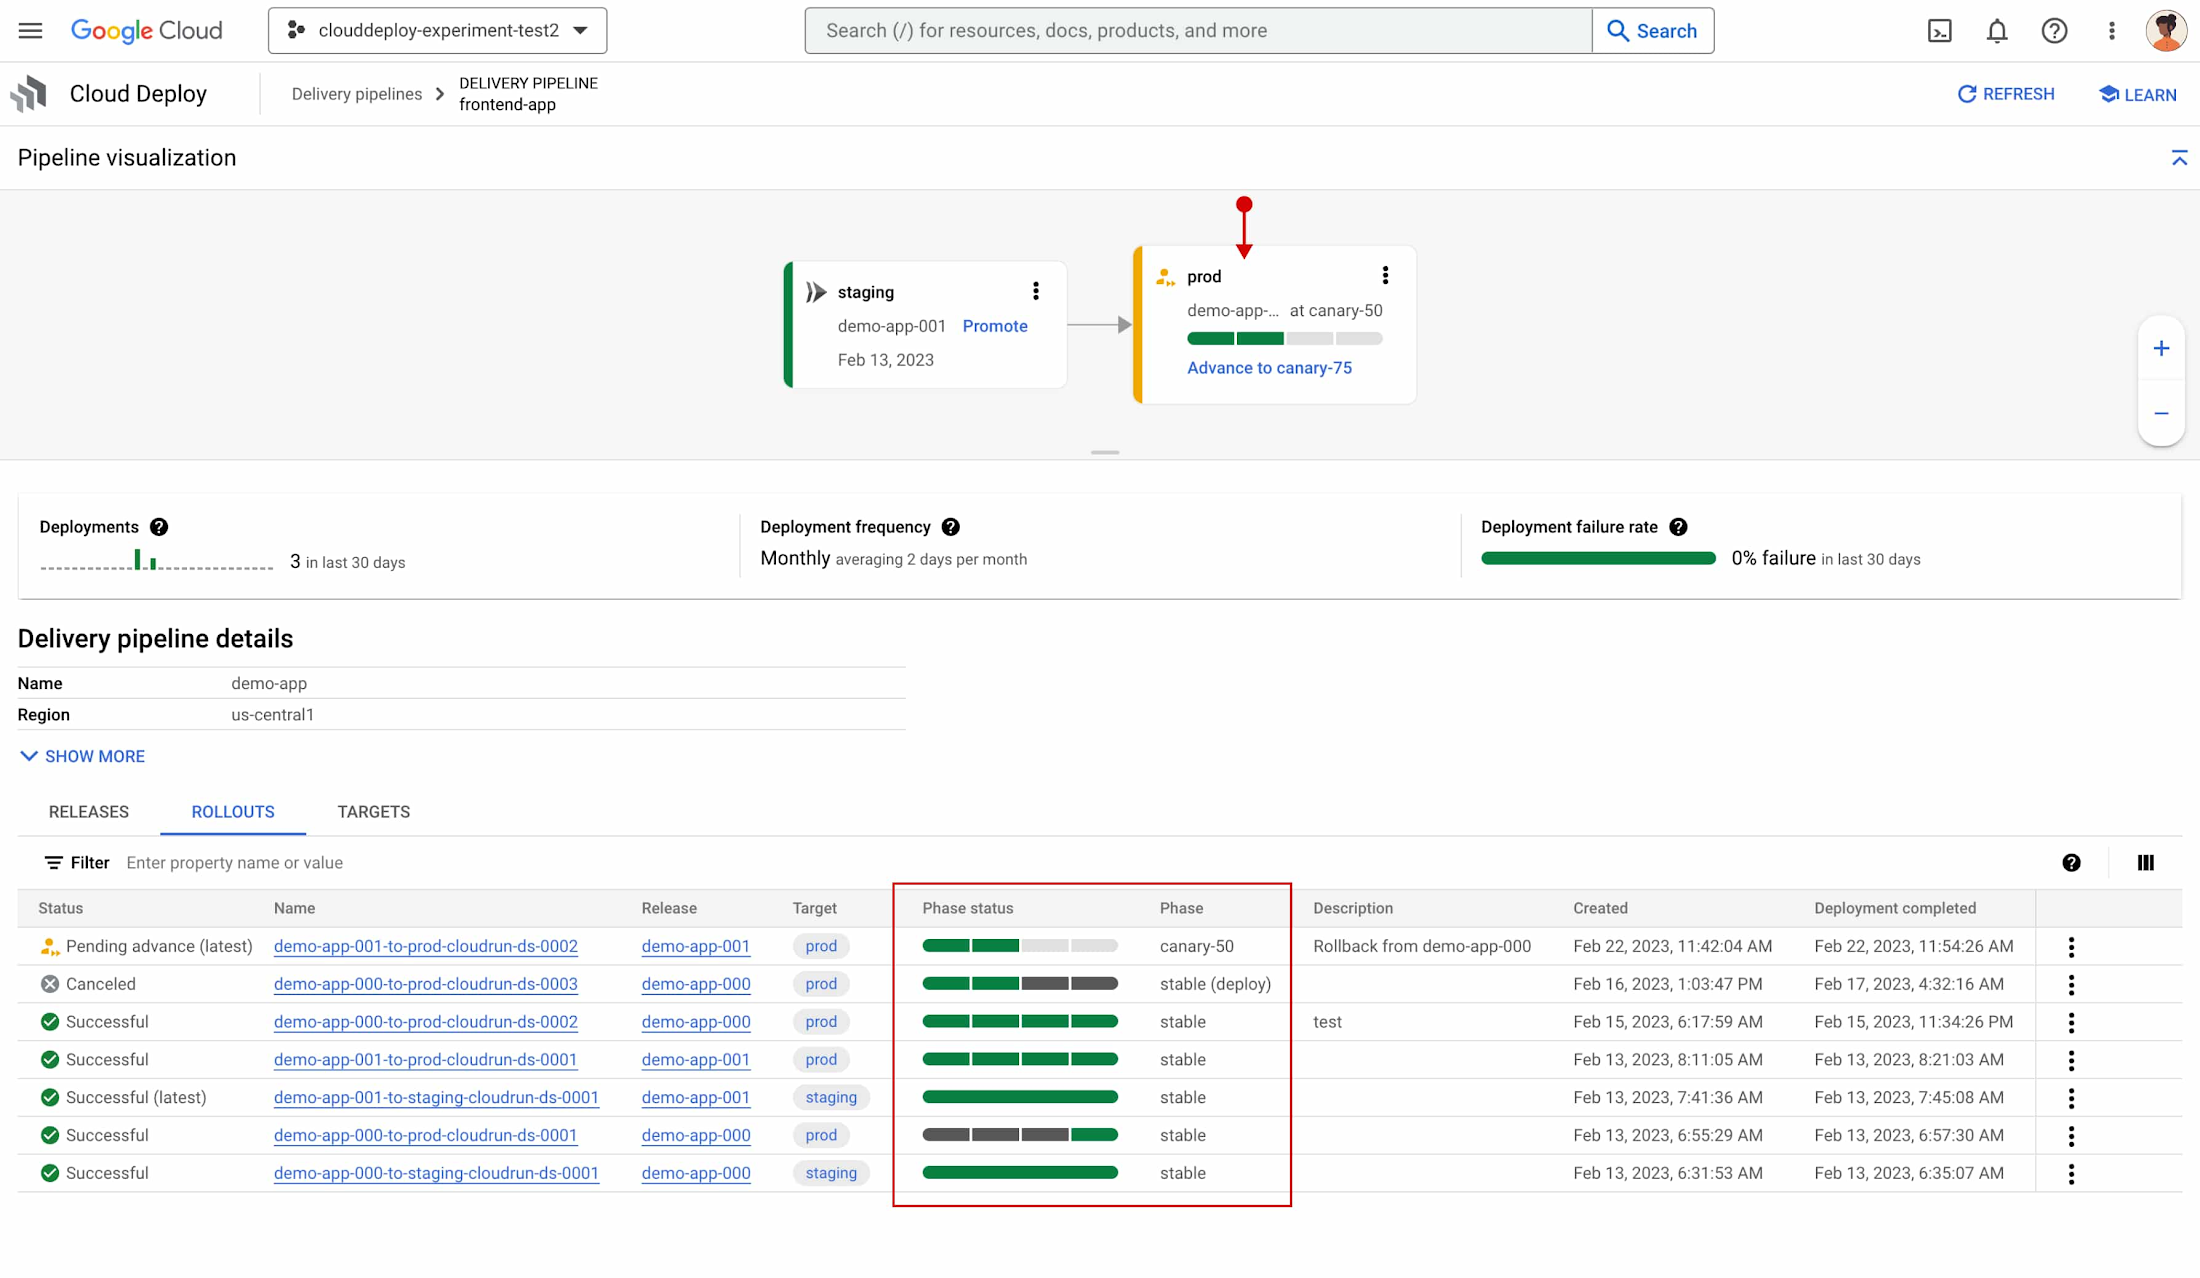Open row actions for demo-app-001-to-prod-cloudrun-ds-0001
The width and height of the screenshot is (2200, 1278).
coord(2071,1060)
